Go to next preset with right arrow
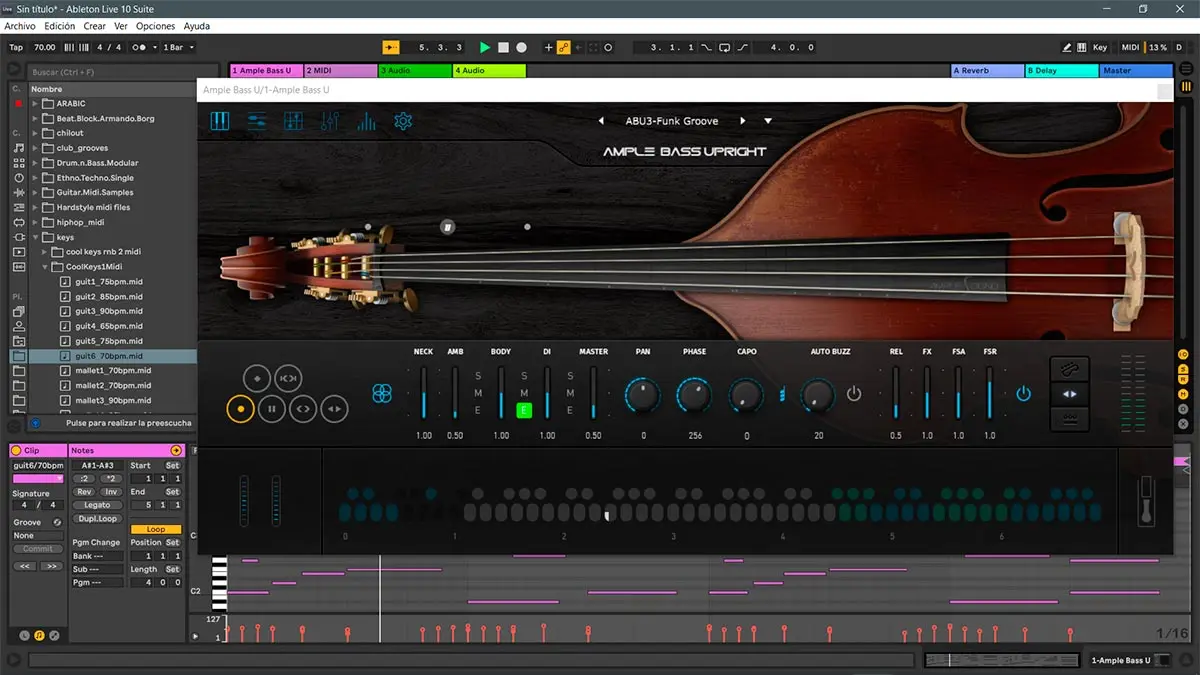The image size is (1200, 675). click(x=743, y=121)
